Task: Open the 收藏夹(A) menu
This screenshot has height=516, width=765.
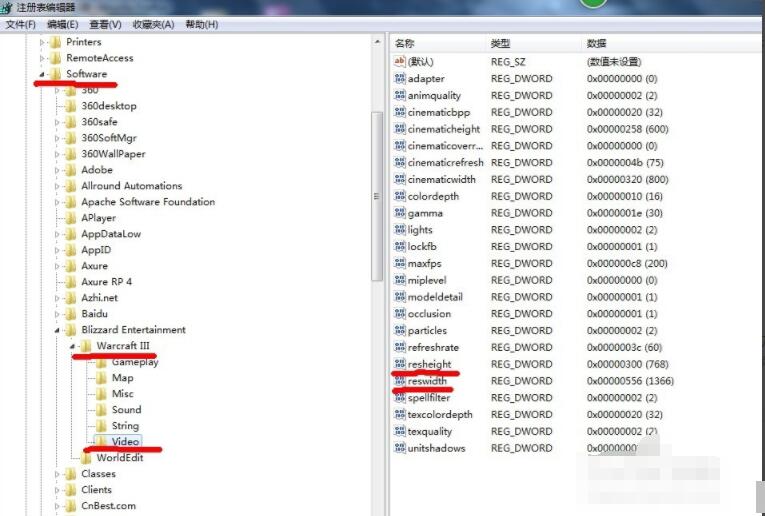Action: (153, 24)
